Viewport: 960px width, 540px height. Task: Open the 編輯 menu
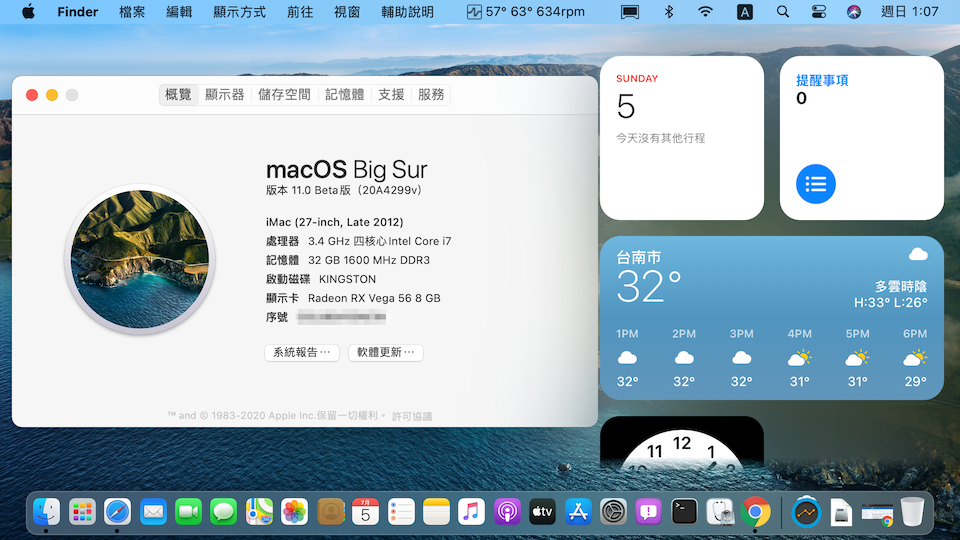click(x=179, y=12)
